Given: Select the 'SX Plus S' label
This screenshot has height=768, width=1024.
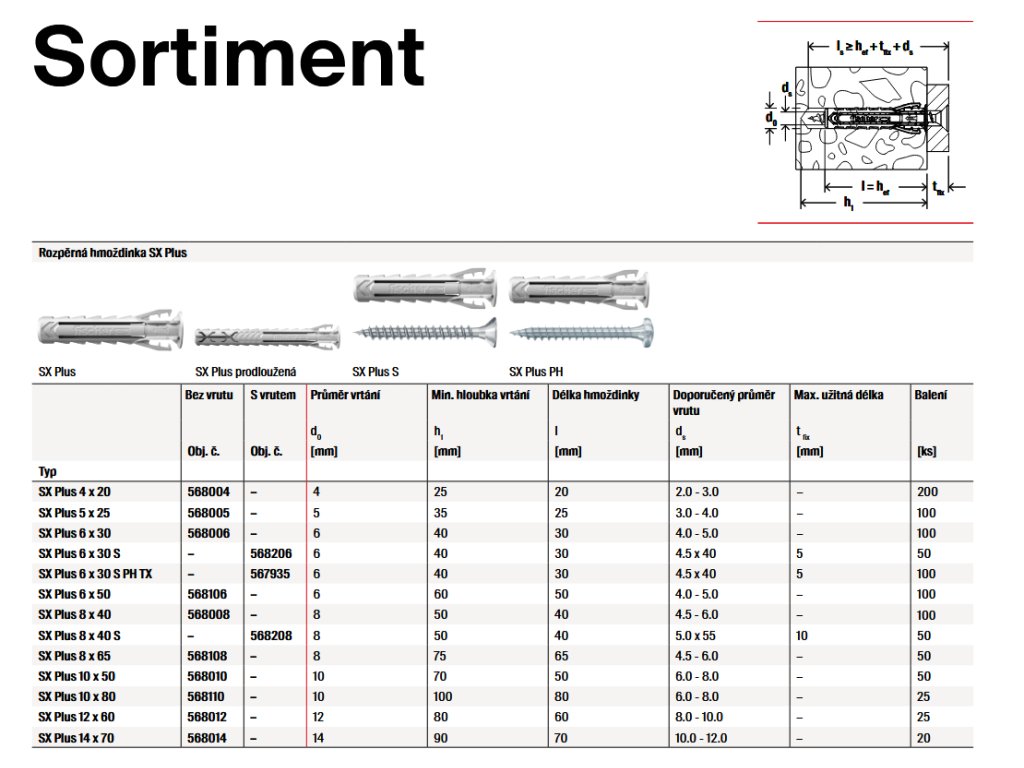Looking at the screenshot, I should (376, 372).
